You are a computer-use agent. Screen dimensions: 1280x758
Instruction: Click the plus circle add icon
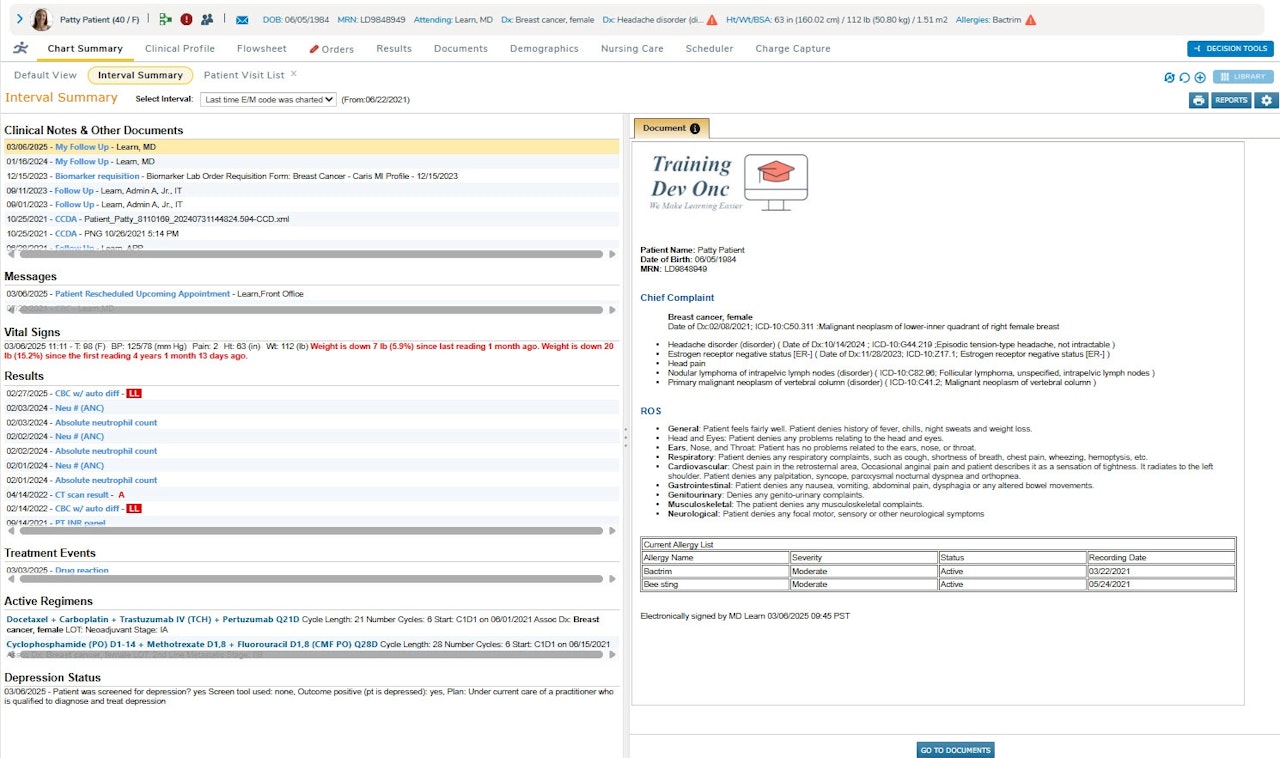pyautogui.click(x=1199, y=77)
